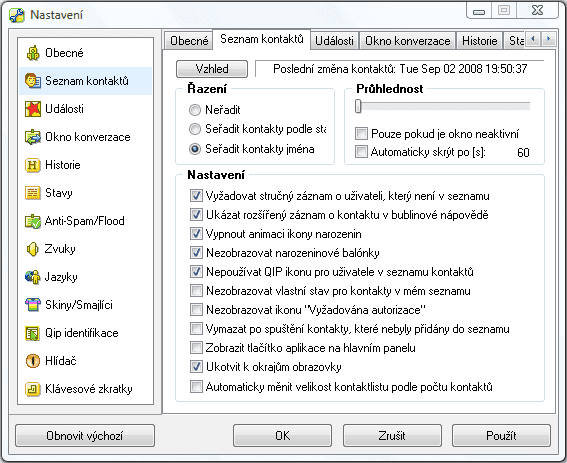Uncheck Vypnout animaci ikony narozenin

[196, 234]
